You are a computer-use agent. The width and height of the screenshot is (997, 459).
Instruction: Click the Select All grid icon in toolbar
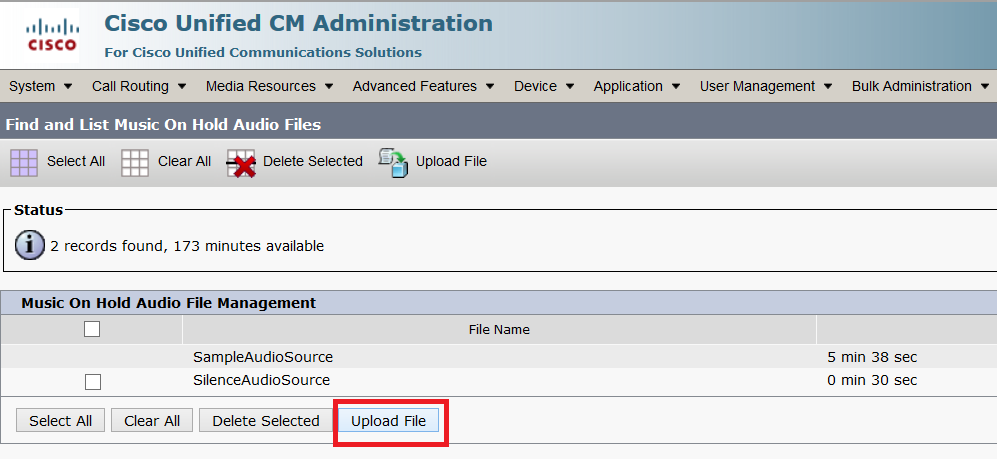coord(24,163)
